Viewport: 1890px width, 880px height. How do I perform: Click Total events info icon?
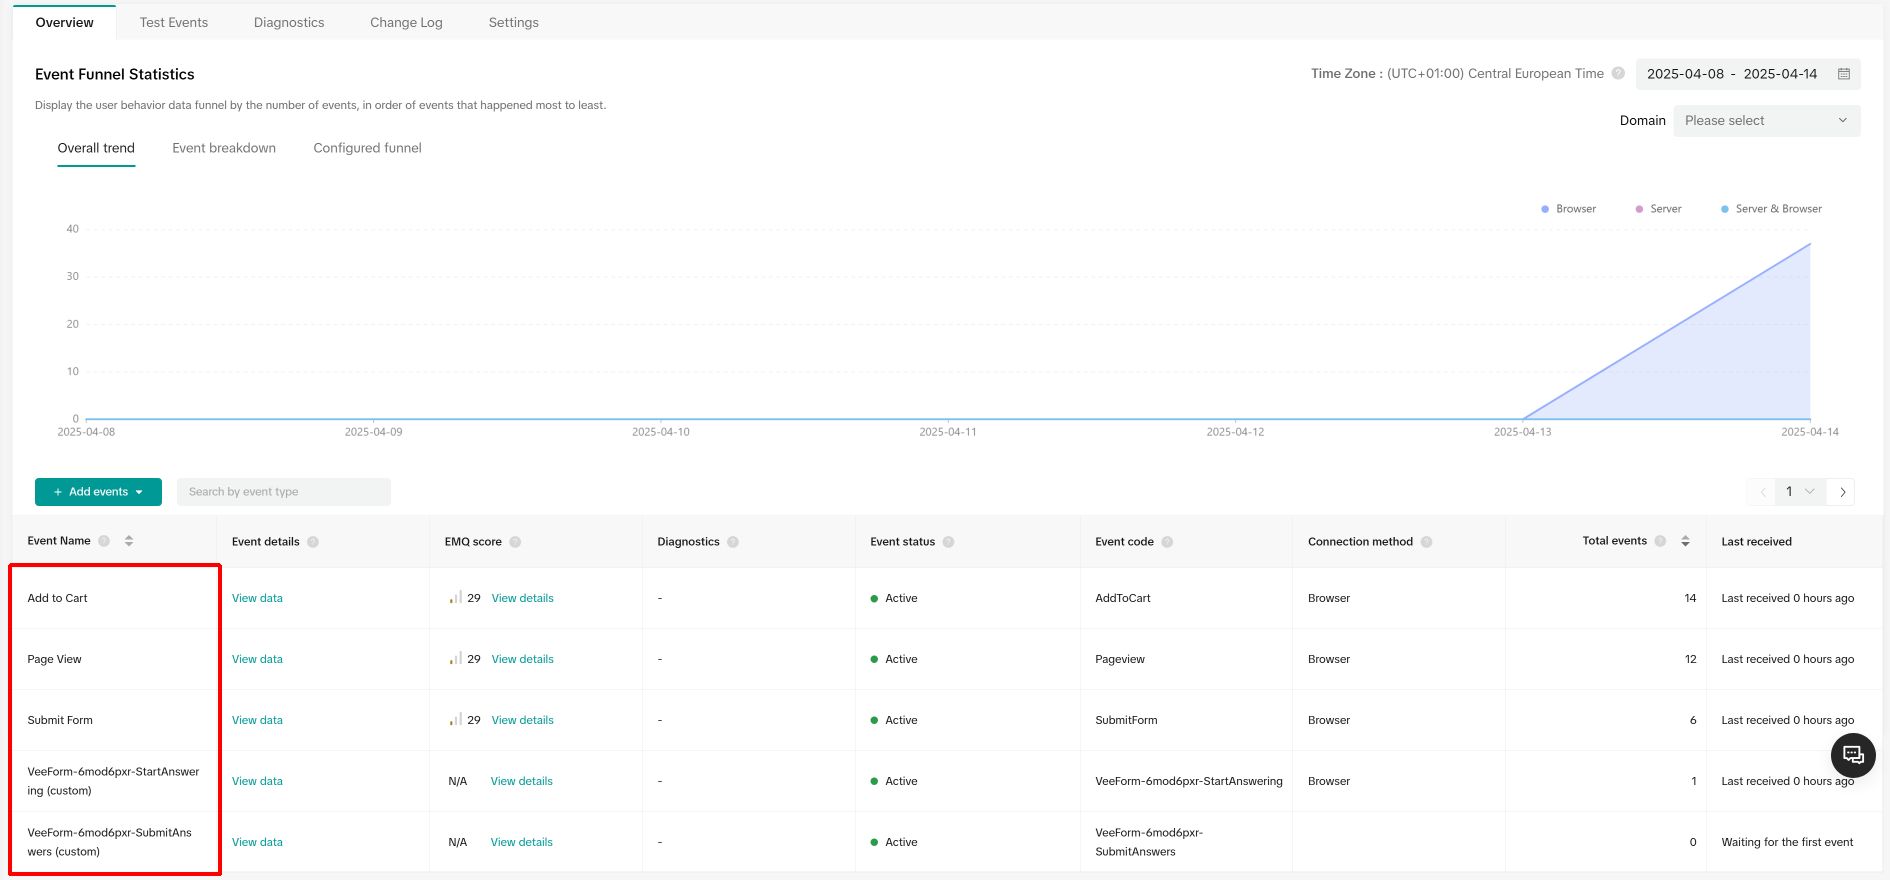(1660, 541)
